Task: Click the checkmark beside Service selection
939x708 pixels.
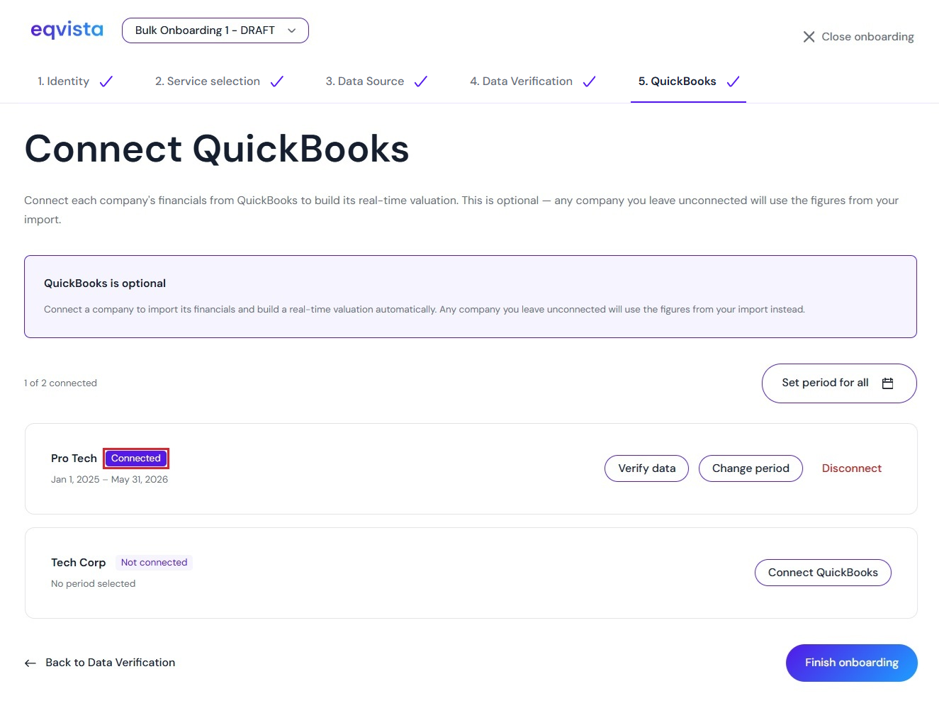Action: [x=277, y=81]
